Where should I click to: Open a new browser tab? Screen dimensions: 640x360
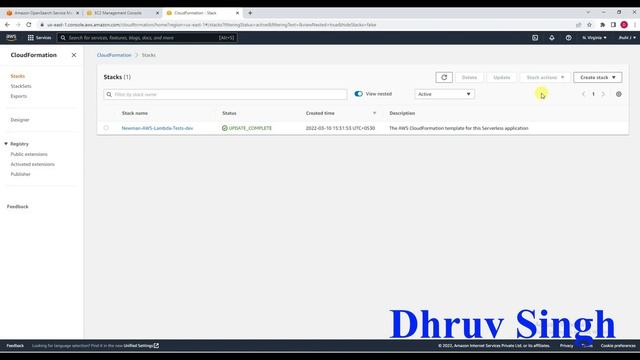point(250,13)
